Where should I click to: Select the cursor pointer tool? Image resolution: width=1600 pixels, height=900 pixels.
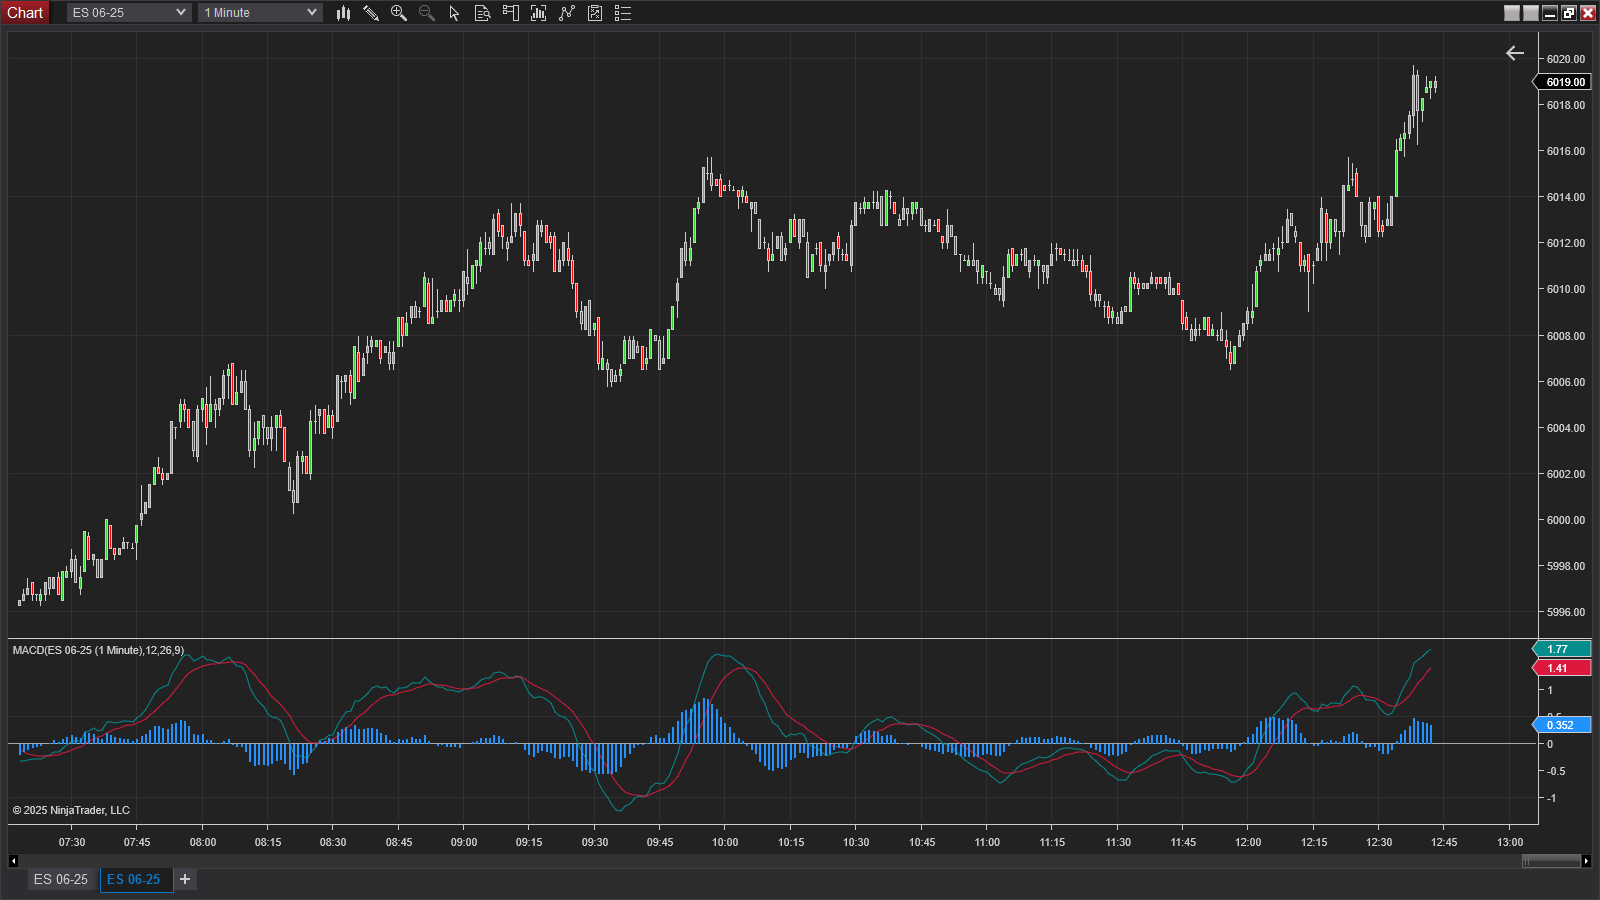coord(454,13)
